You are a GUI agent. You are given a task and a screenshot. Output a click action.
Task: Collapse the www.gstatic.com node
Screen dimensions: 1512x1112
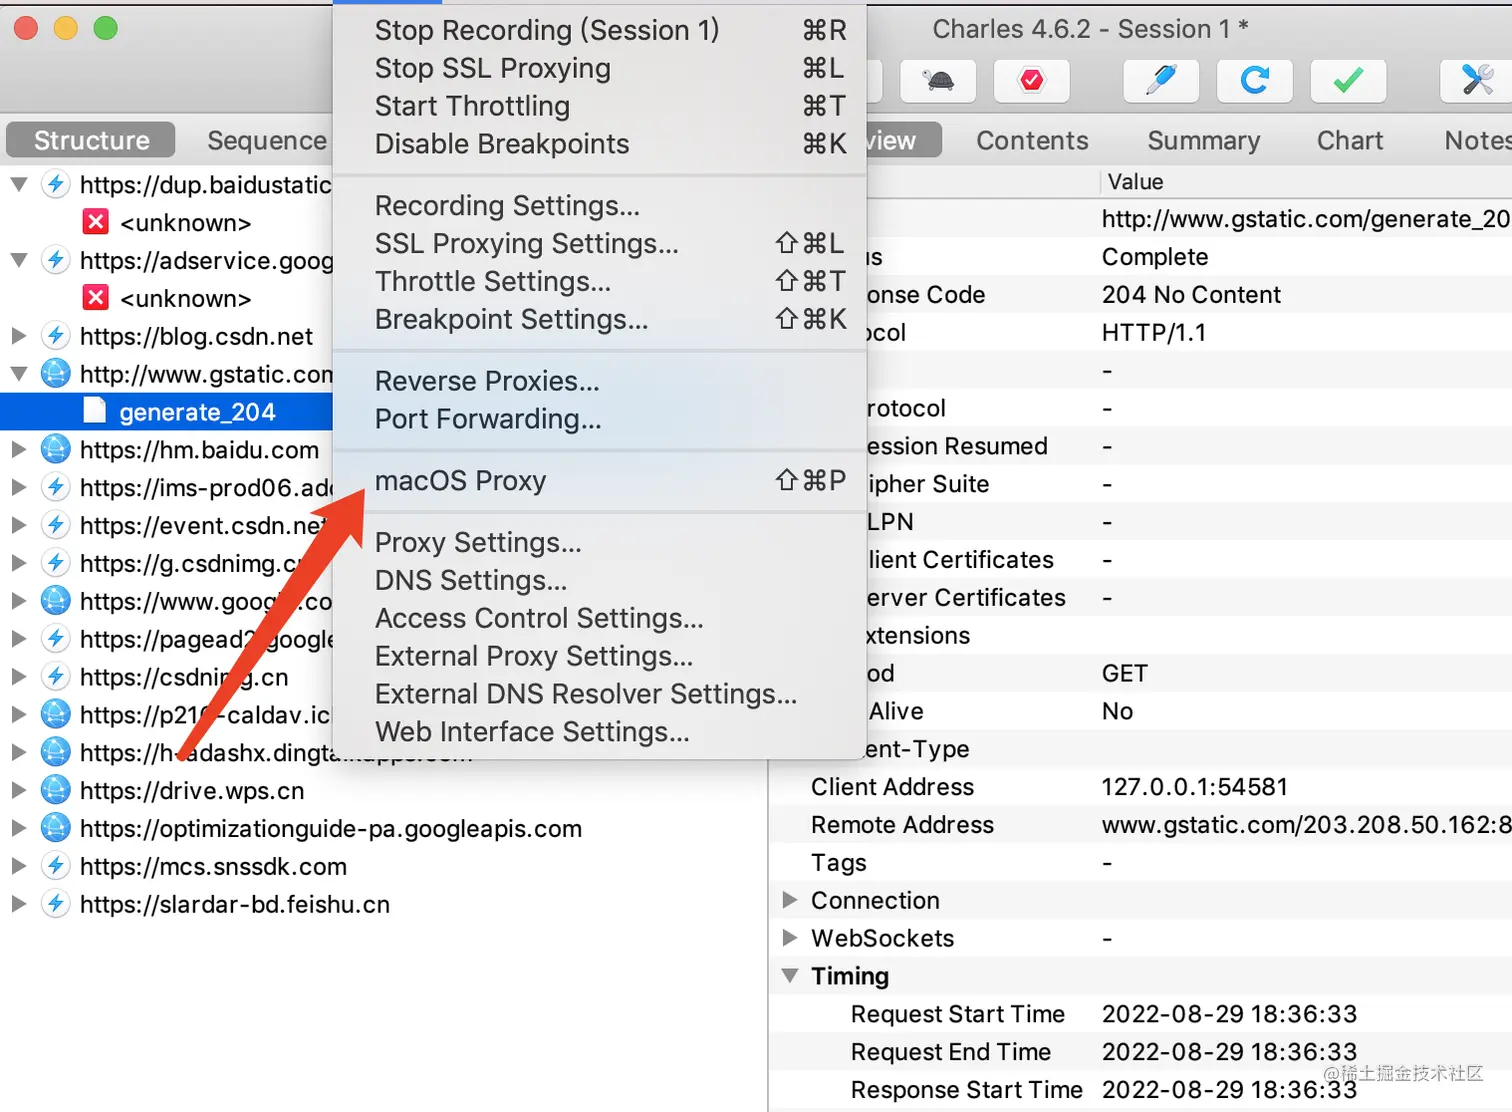[x=19, y=374]
